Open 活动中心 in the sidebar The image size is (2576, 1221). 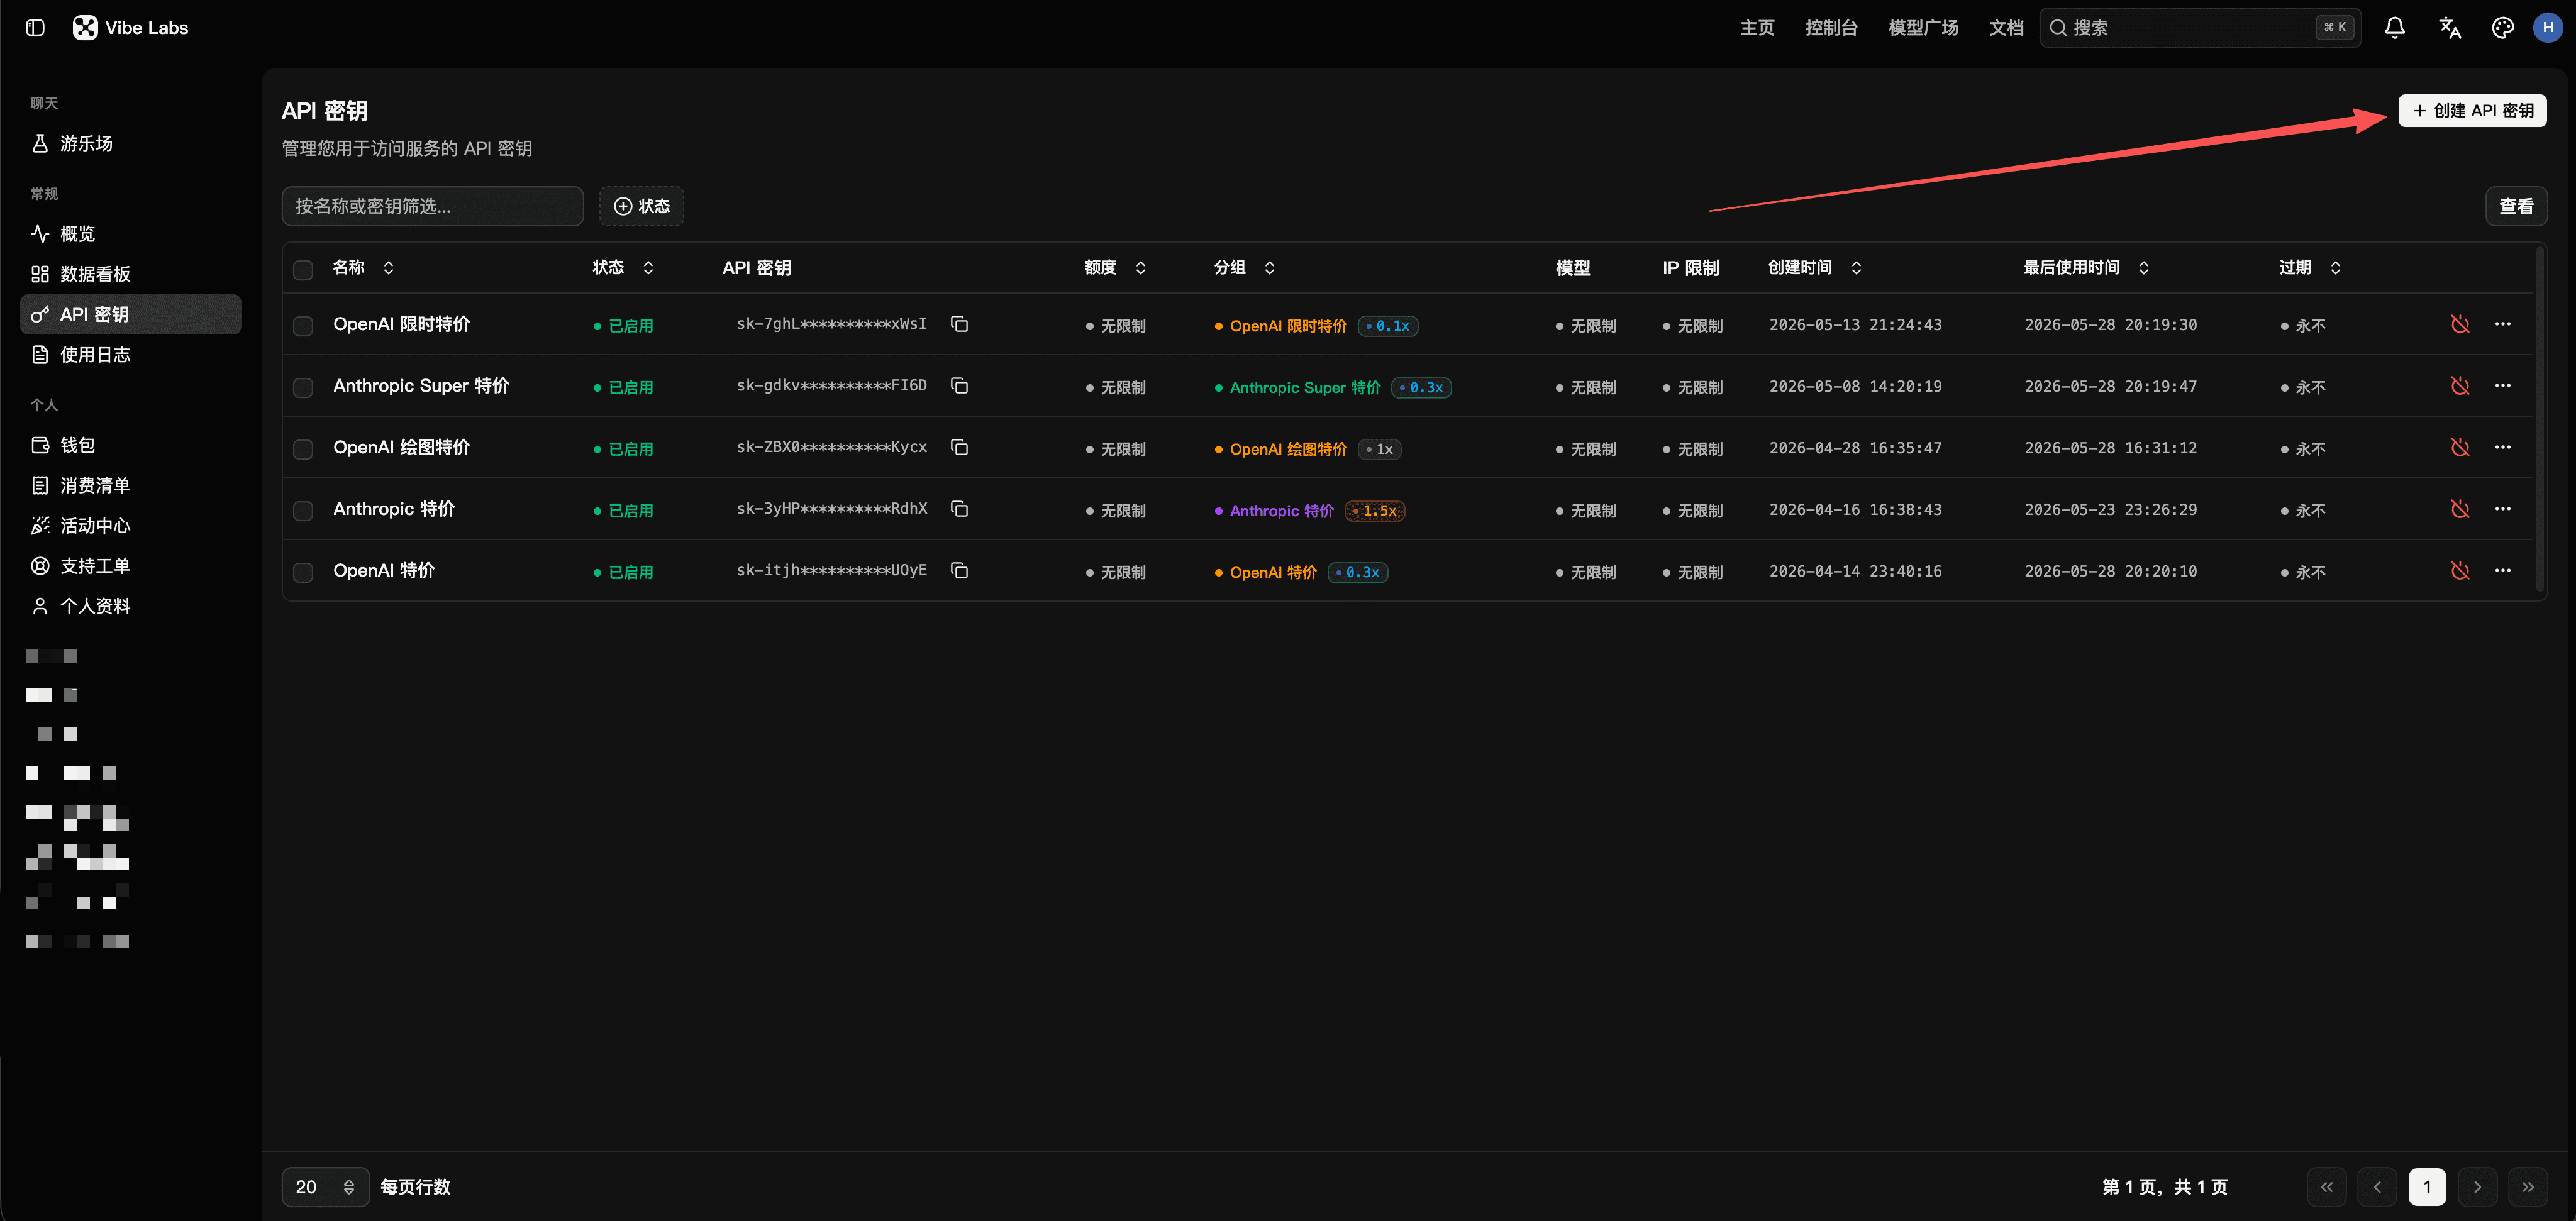[130, 526]
